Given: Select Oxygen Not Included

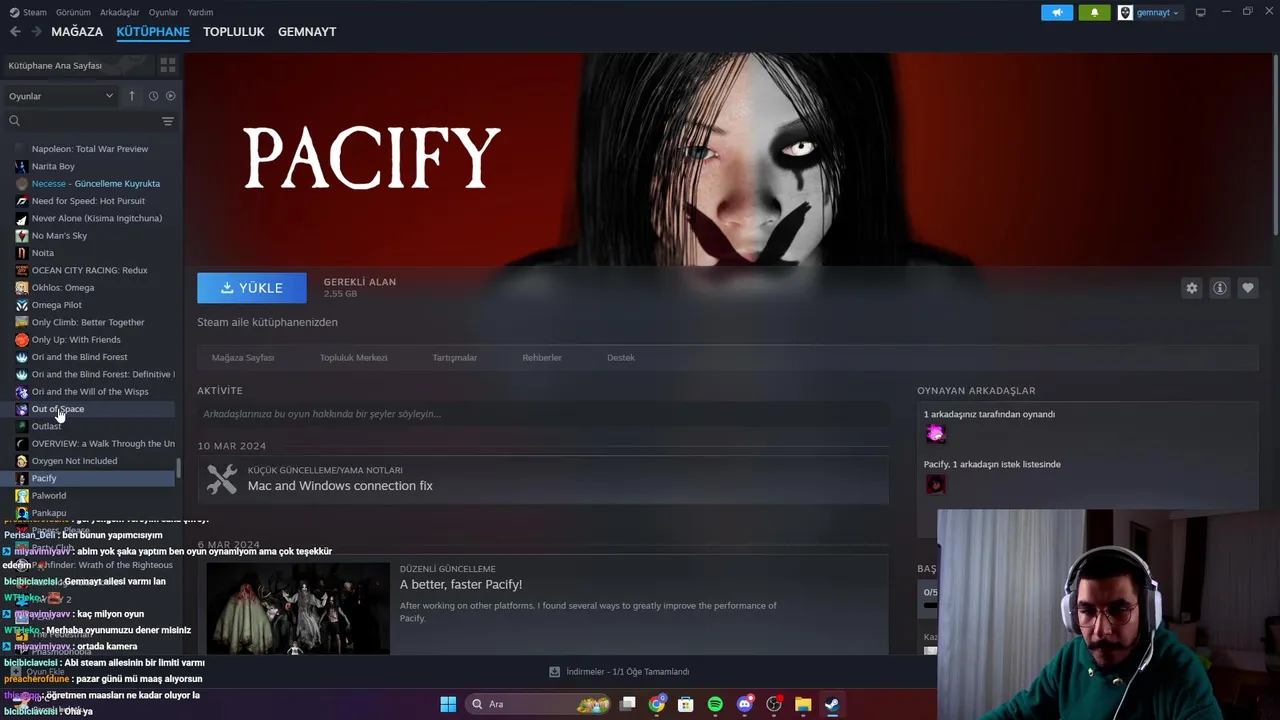Looking at the screenshot, I should click(74, 461).
